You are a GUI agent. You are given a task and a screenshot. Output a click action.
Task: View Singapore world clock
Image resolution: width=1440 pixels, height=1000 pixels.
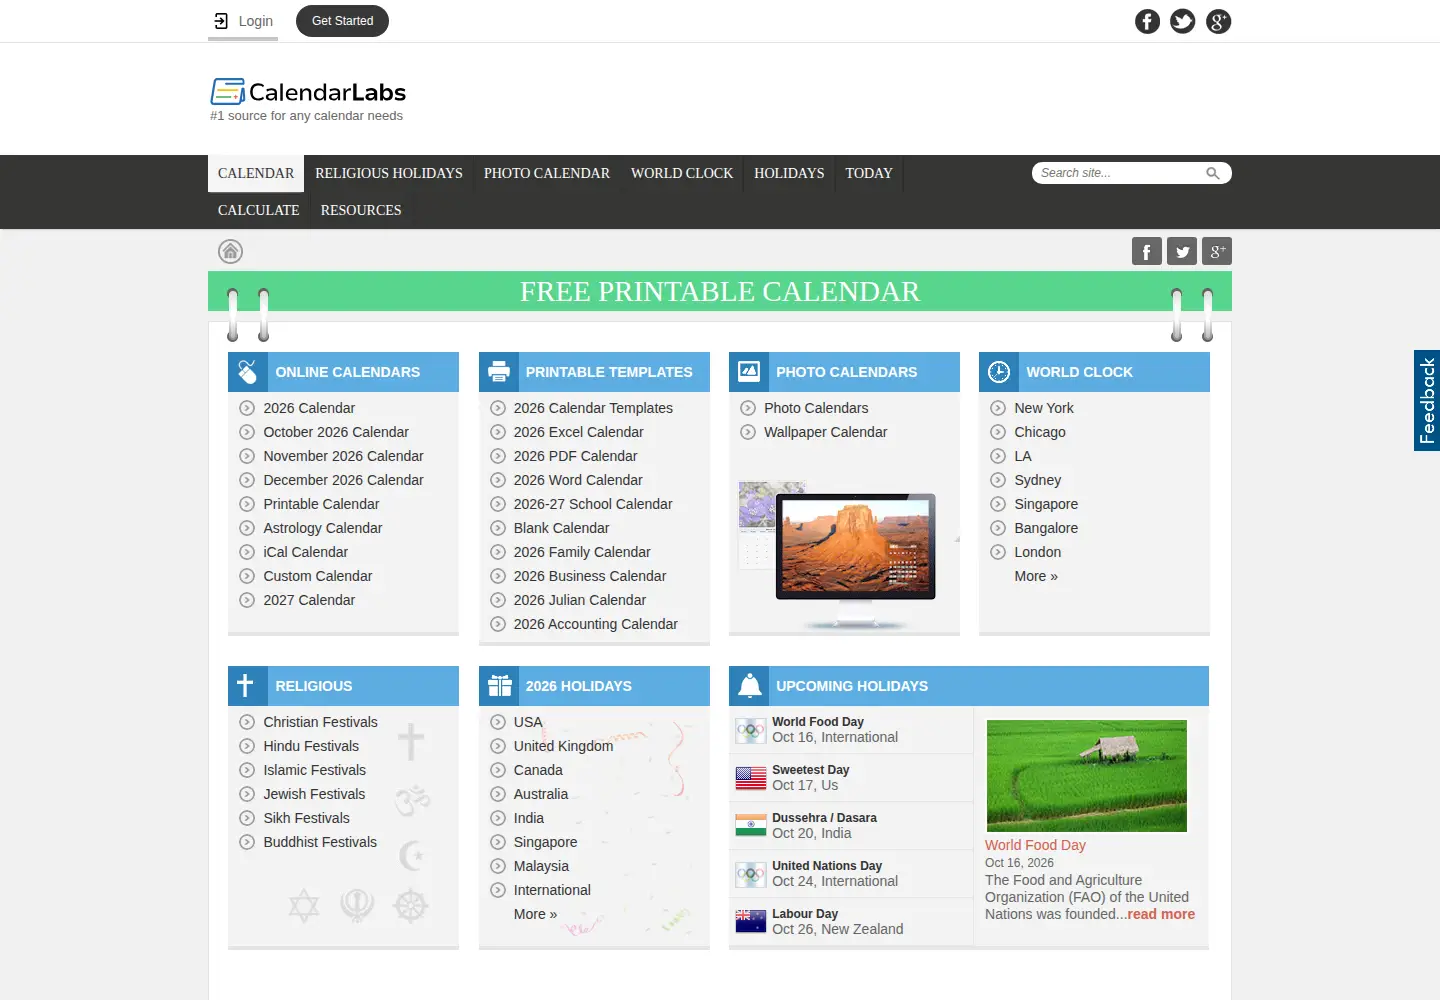[1046, 504]
